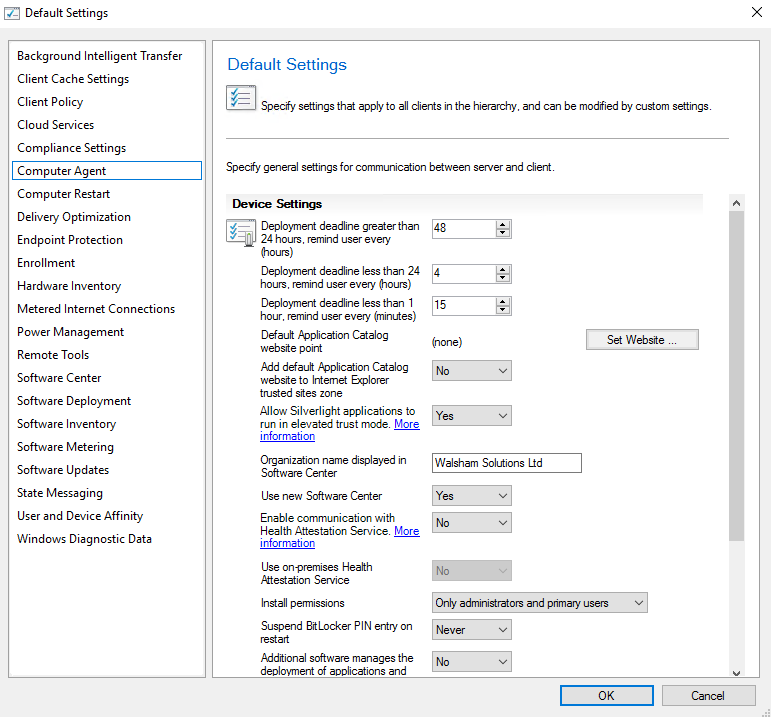The width and height of the screenshot is (771, 717).
Task: Select Software Deployment
Action: (74, 401)
